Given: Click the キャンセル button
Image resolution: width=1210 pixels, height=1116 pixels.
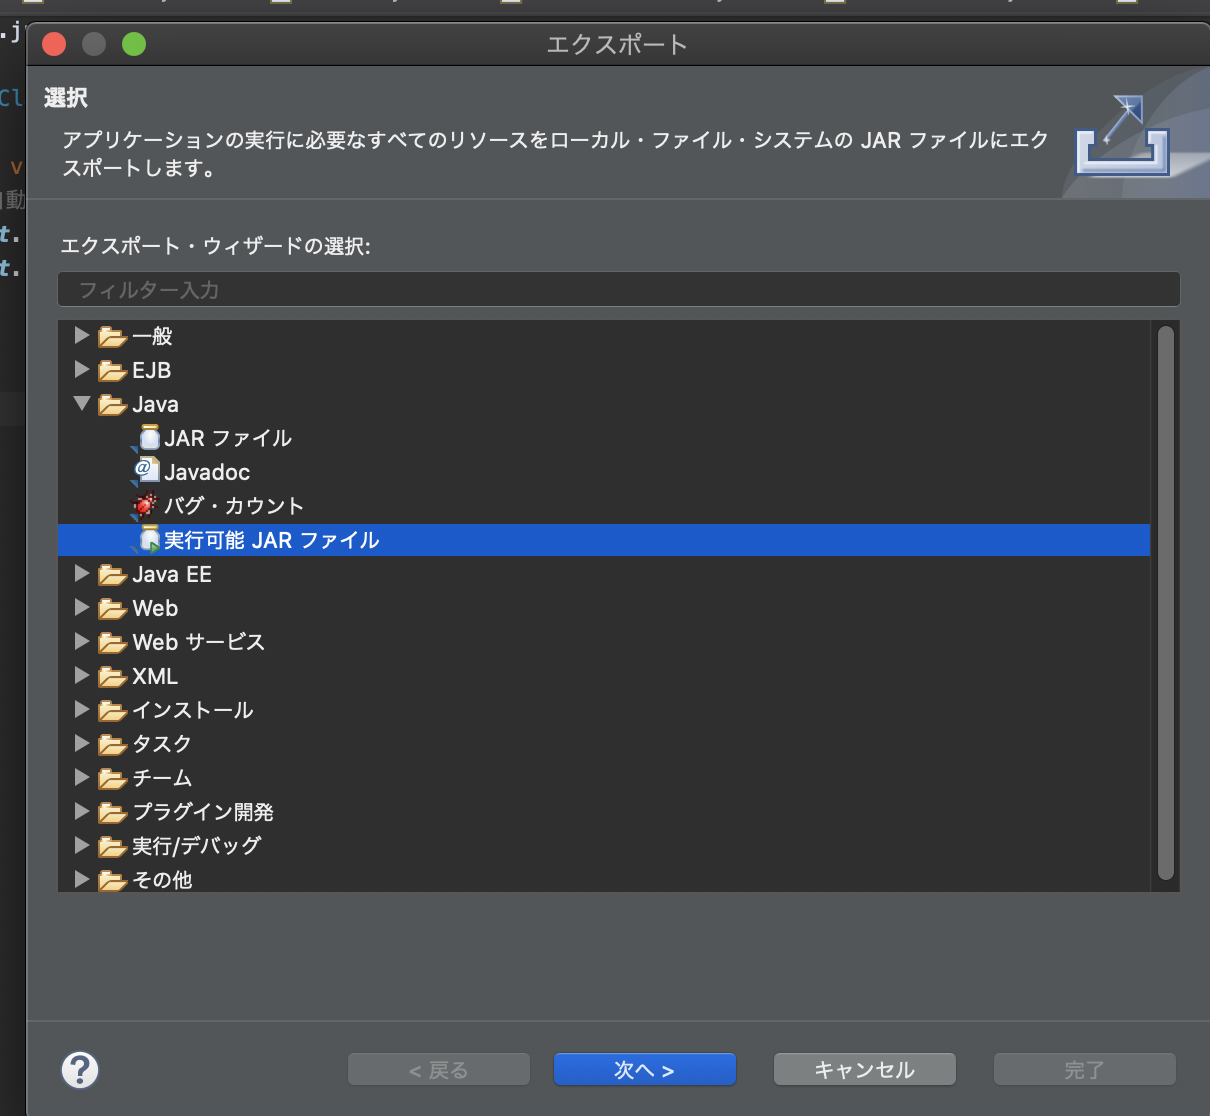Looking at the screenshot, I should [863, 1069].
